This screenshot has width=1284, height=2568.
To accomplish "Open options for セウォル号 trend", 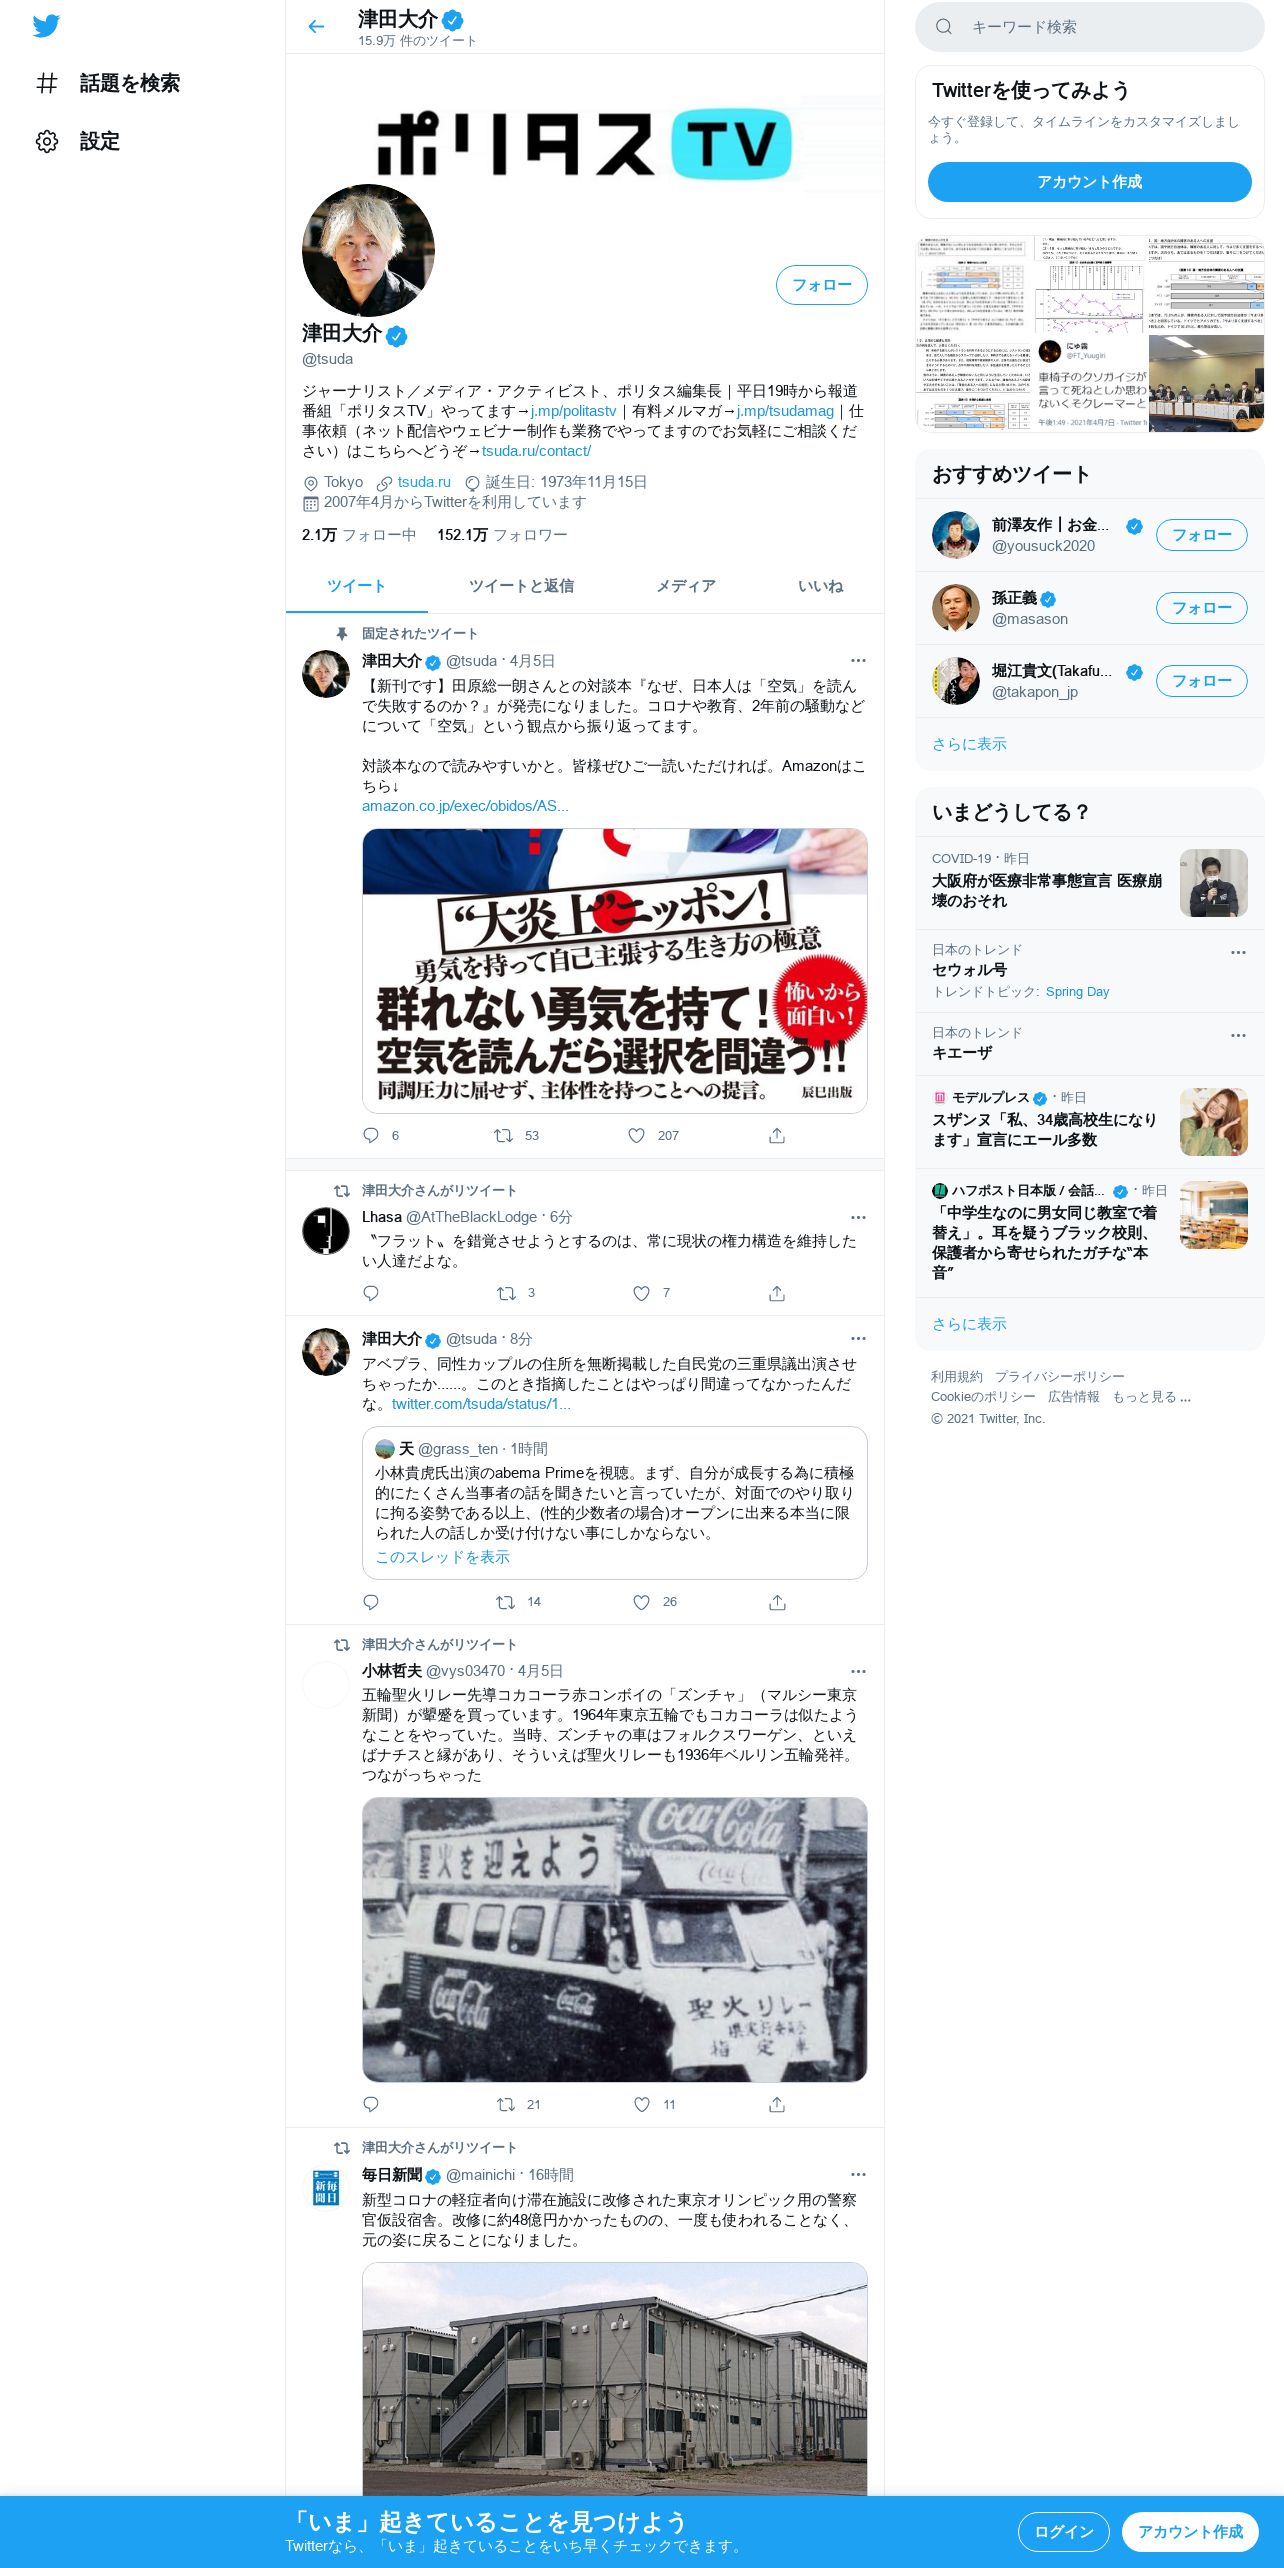I will pos(1238,952).
